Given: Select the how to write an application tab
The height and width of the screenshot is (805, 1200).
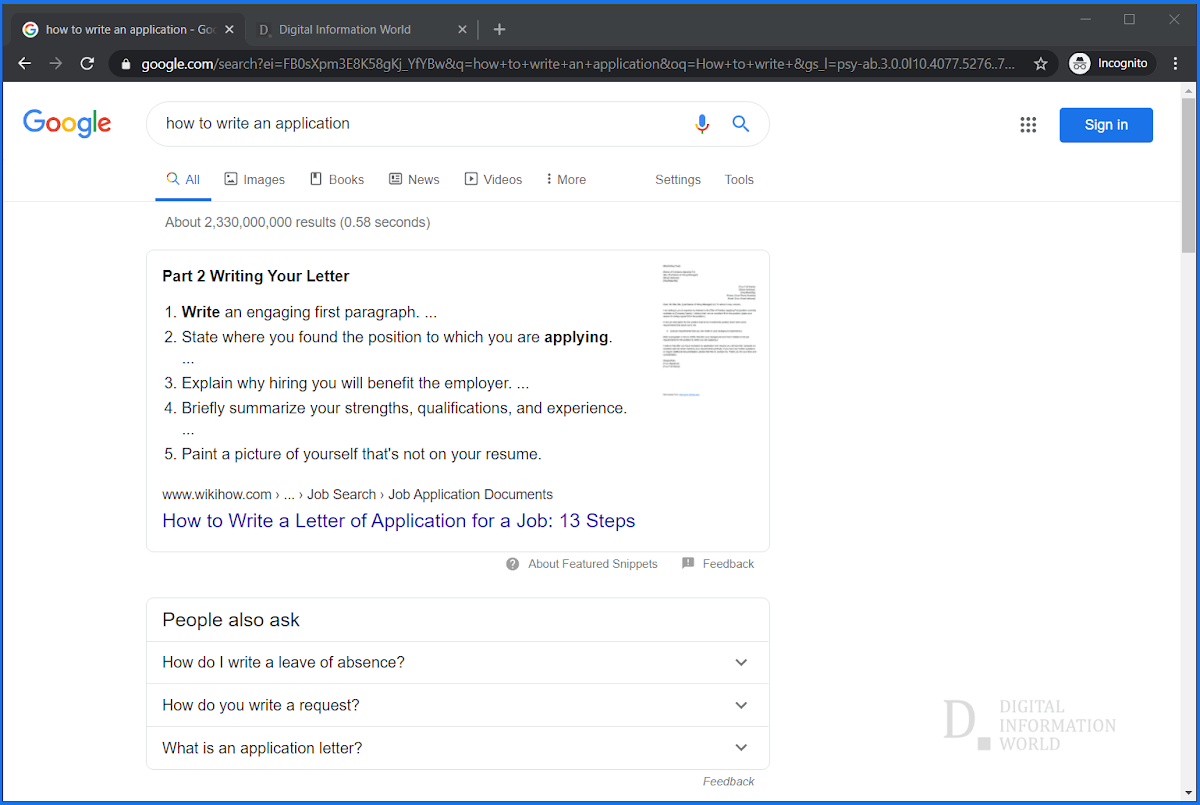Looking at the screenshot, I should pos(130,30).
